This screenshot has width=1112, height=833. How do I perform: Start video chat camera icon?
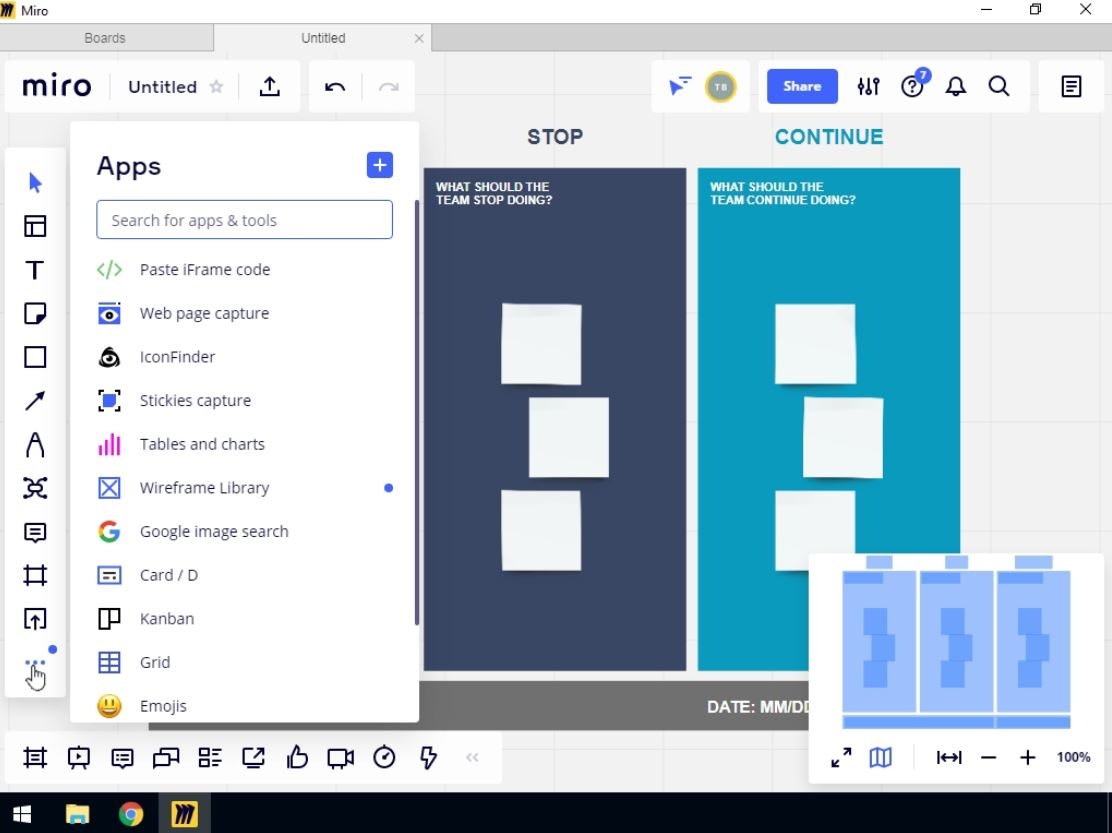tap(340, 759)
